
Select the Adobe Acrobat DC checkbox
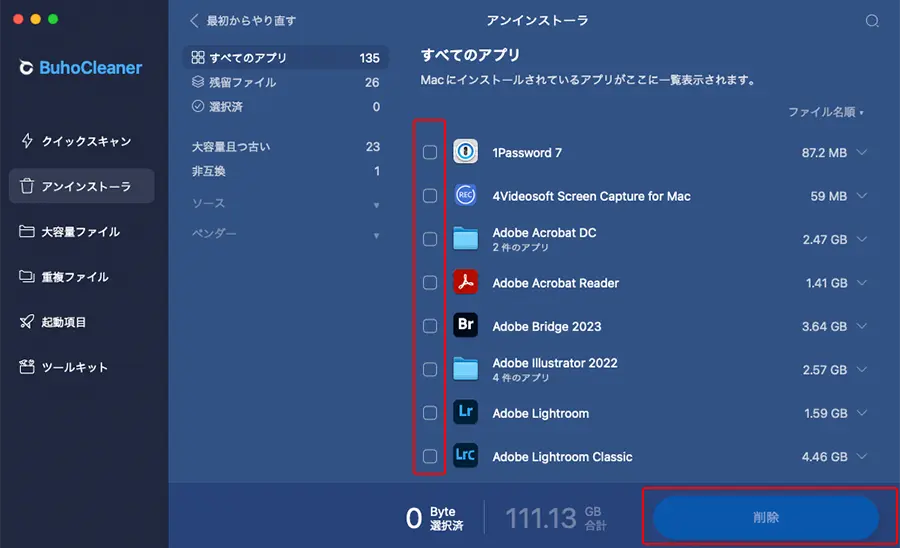430,239
